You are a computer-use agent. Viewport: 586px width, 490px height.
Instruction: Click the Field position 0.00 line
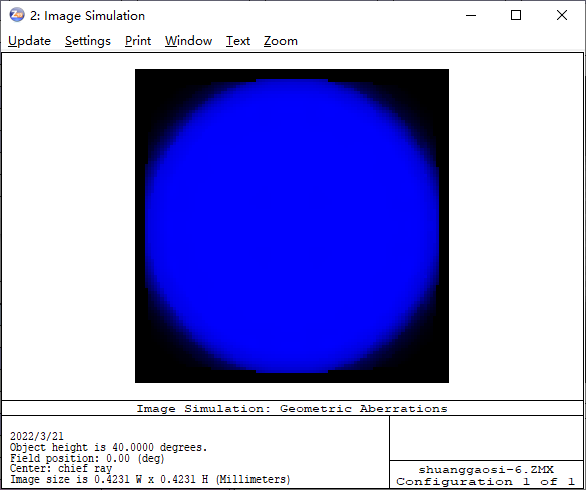(x=87, y=458)
